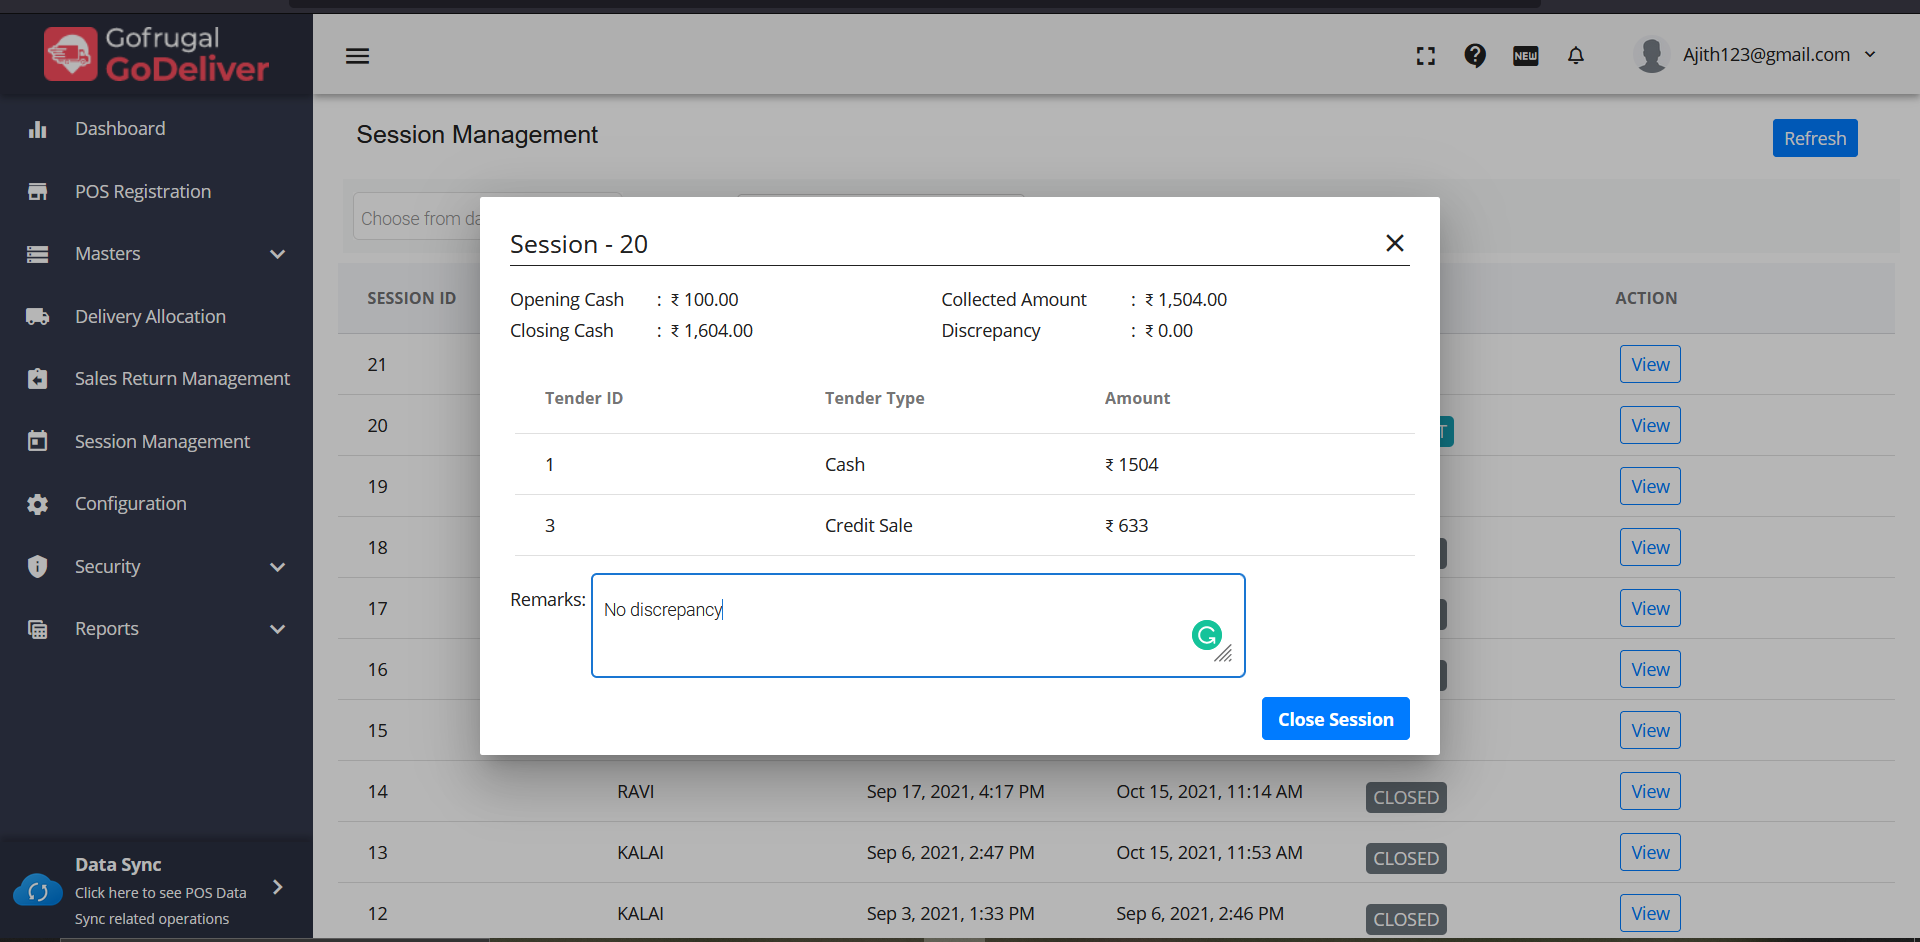Toggle fullscreen mode icon
This screenshot has height=942, width=1920.
[1426, 56]
